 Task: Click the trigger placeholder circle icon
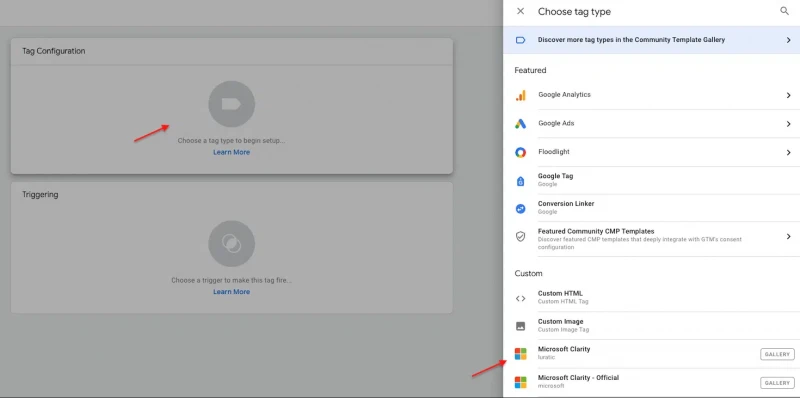(232, 243)
